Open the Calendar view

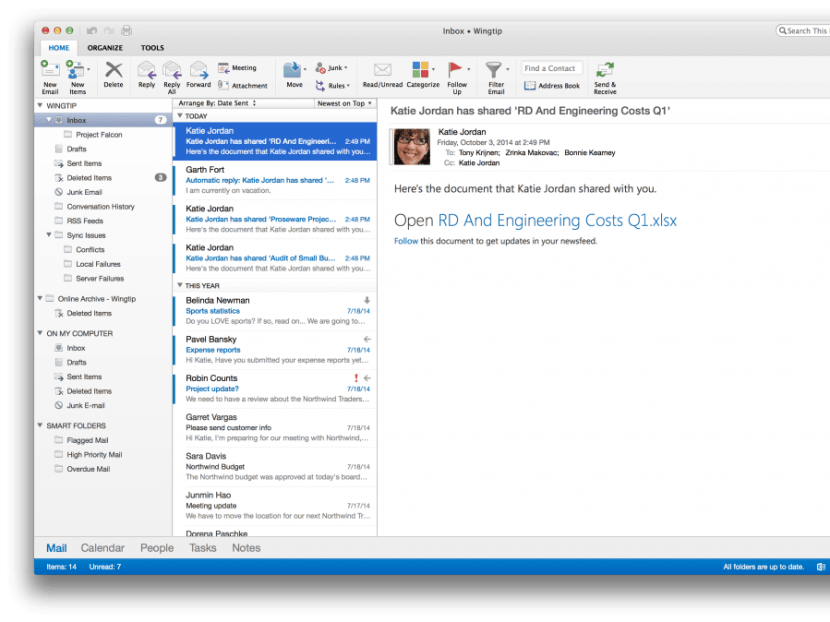105,547
